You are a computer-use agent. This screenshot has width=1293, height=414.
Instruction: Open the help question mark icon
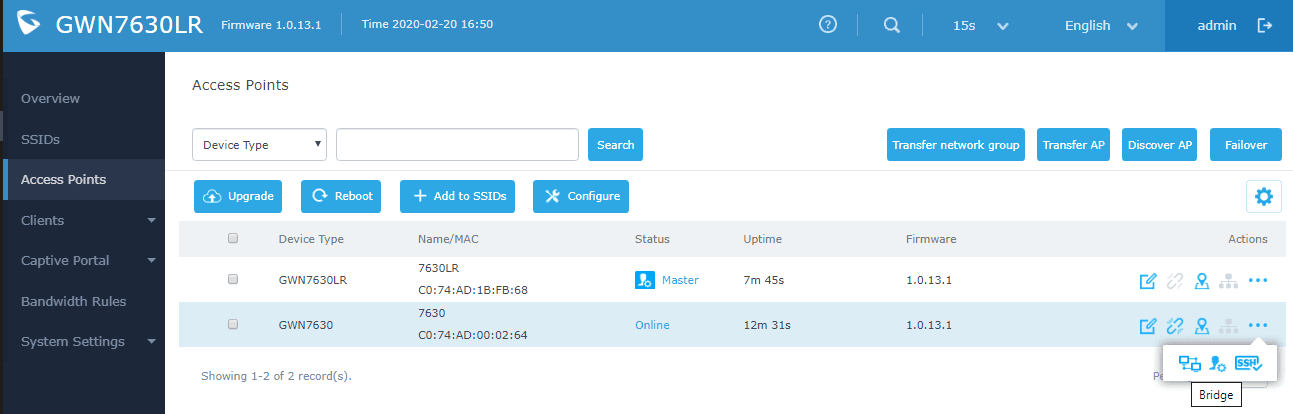pos(827,25)
